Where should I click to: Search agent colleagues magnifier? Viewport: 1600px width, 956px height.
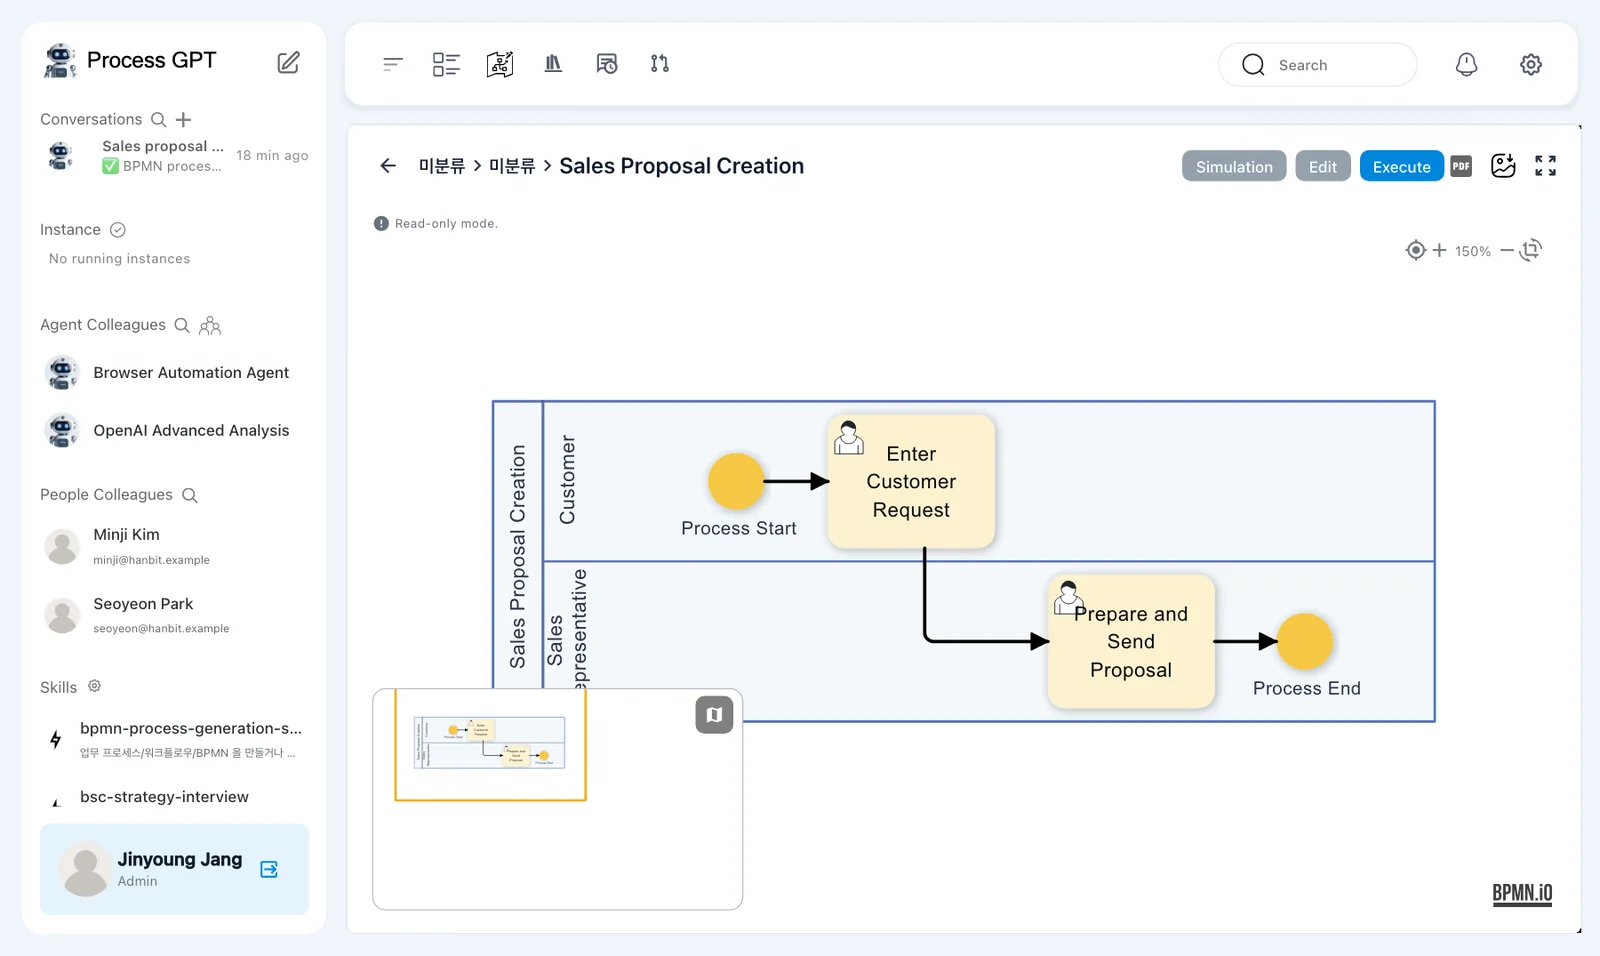182,325
